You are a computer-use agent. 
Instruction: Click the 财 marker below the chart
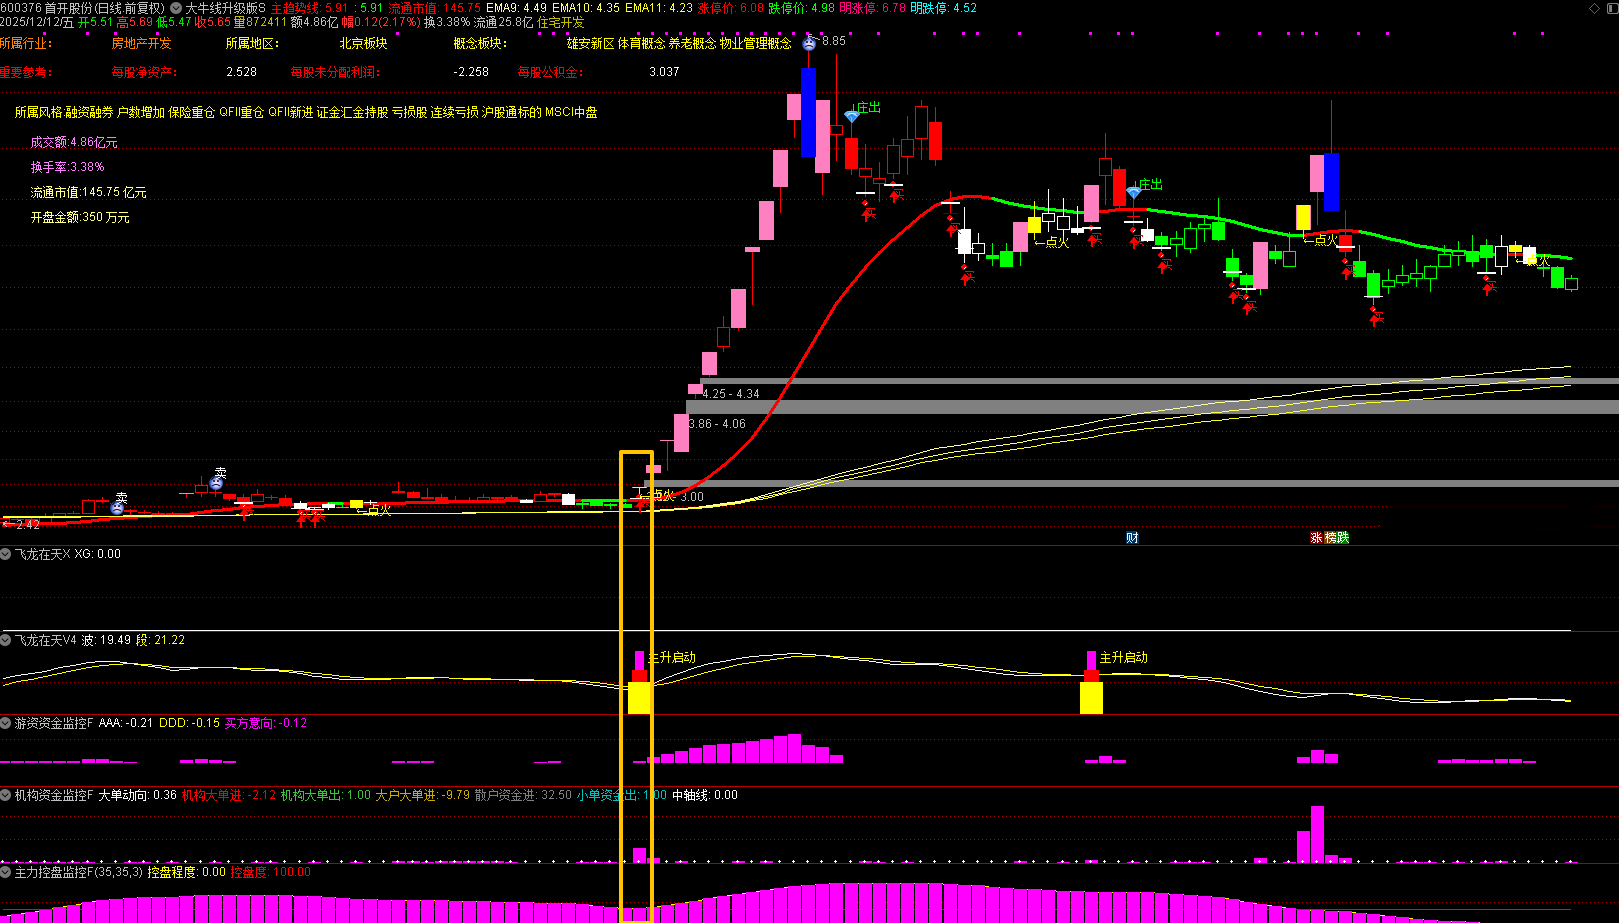(x=1132, y=538)
